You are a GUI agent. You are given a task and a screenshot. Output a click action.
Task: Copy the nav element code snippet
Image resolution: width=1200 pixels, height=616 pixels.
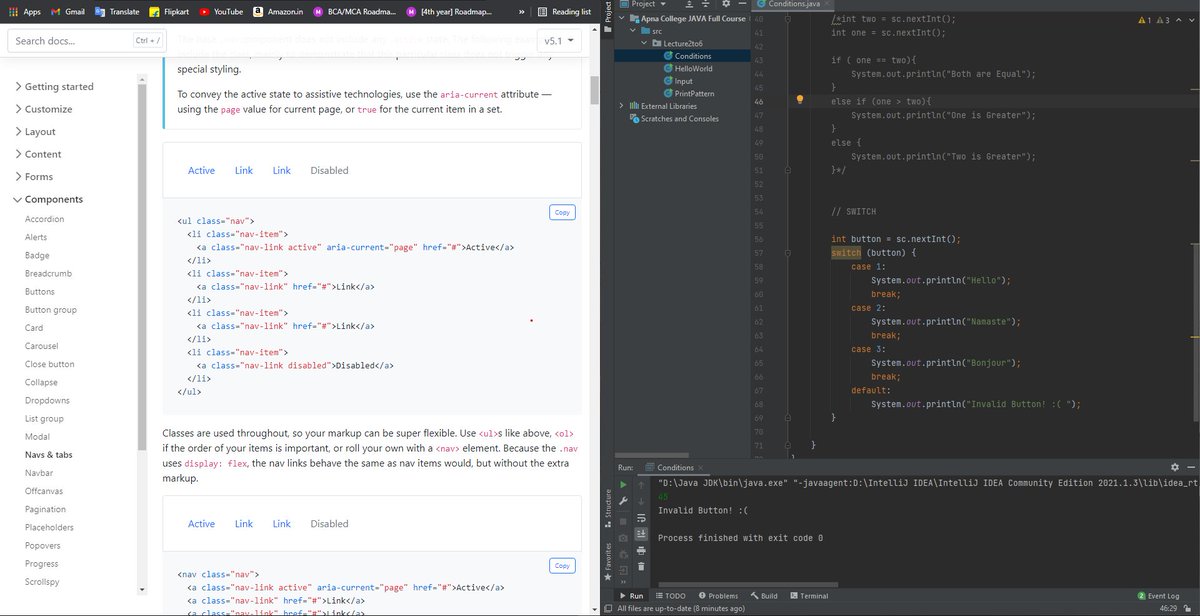[562, 566]
